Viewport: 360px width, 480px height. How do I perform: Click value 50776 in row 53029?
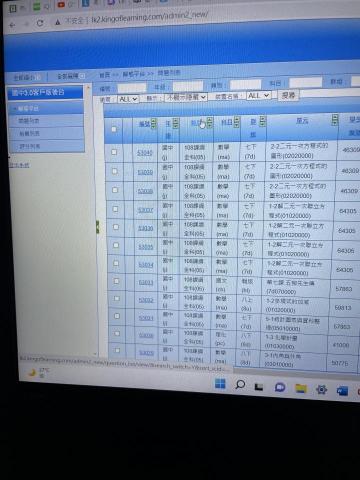pyautogui.click(x=340, y=363)
